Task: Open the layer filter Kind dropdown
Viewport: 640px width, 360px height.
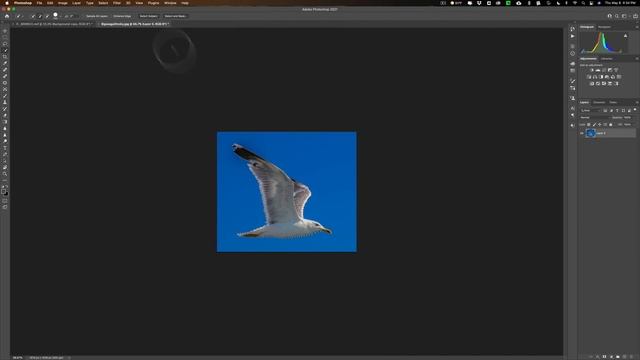Action: pos(590,111)
